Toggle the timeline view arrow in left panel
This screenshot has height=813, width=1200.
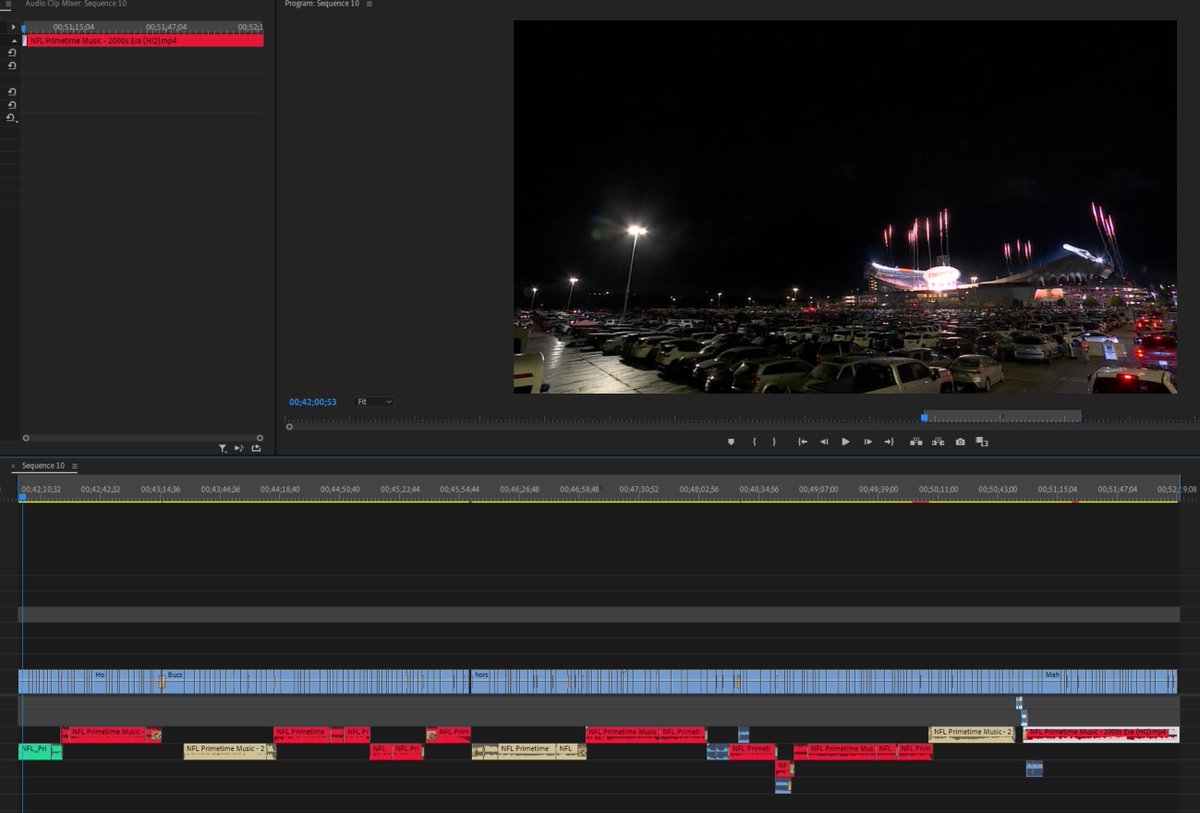[x=12, y=27]
